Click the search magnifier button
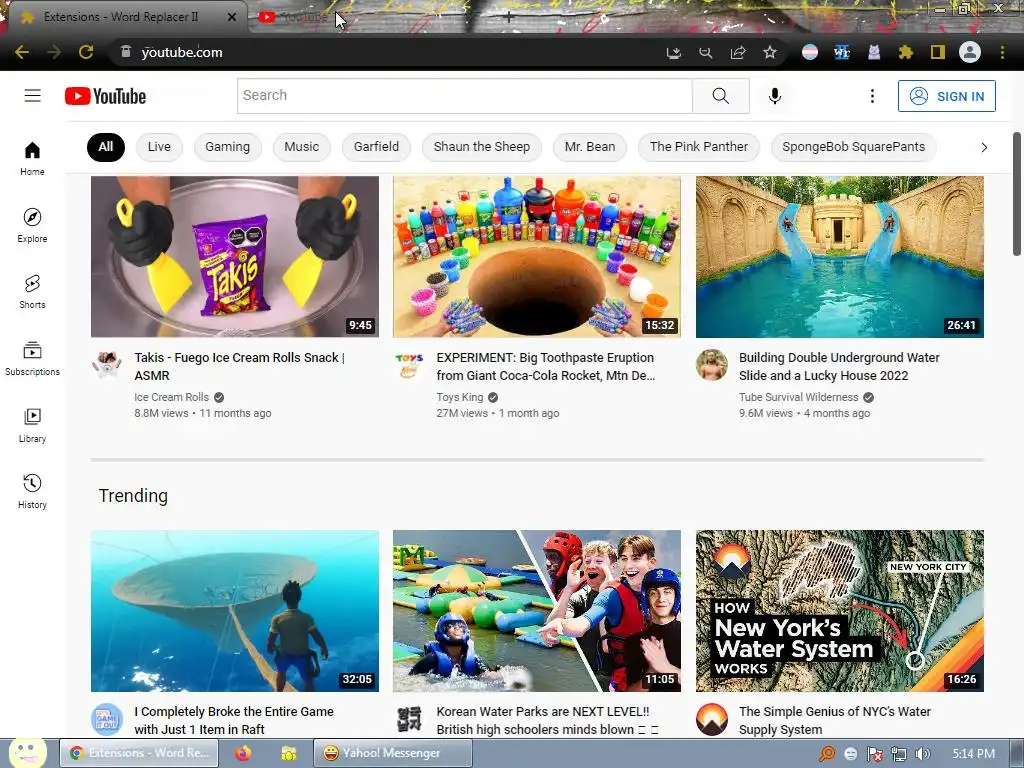 click(x=720, y=96)
